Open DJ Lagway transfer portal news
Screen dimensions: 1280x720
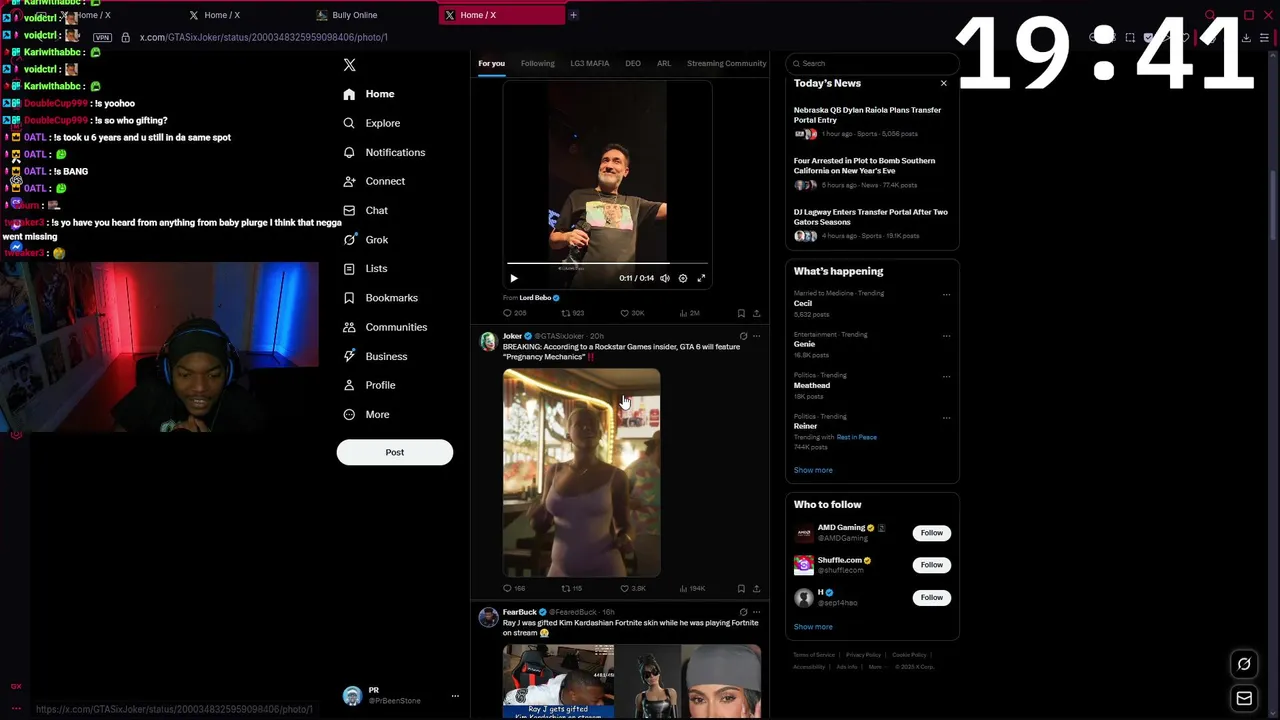[x=871, y=224]
